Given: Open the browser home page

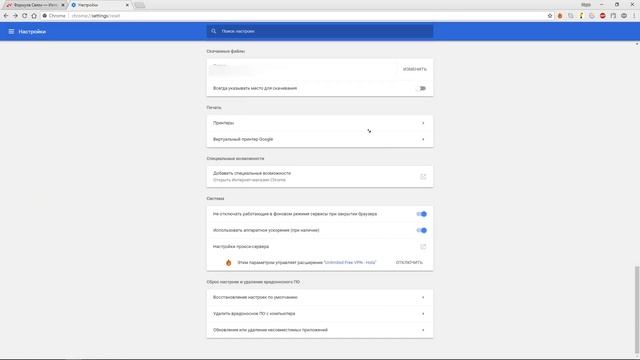Looking at the screenshot, I should (34, 16).
